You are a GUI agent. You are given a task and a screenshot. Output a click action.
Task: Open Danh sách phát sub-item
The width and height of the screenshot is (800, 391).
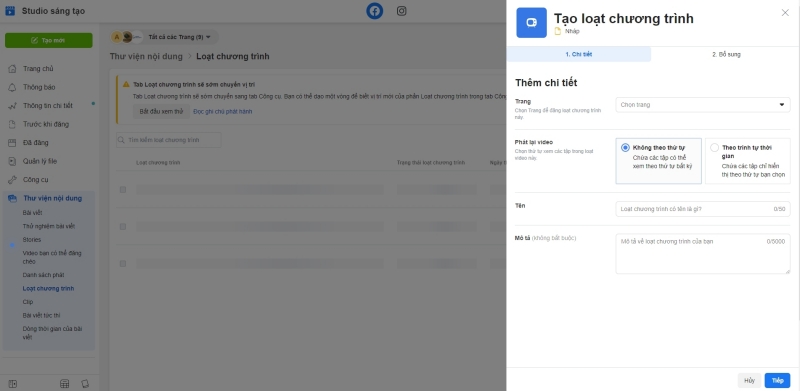[43, 275]
